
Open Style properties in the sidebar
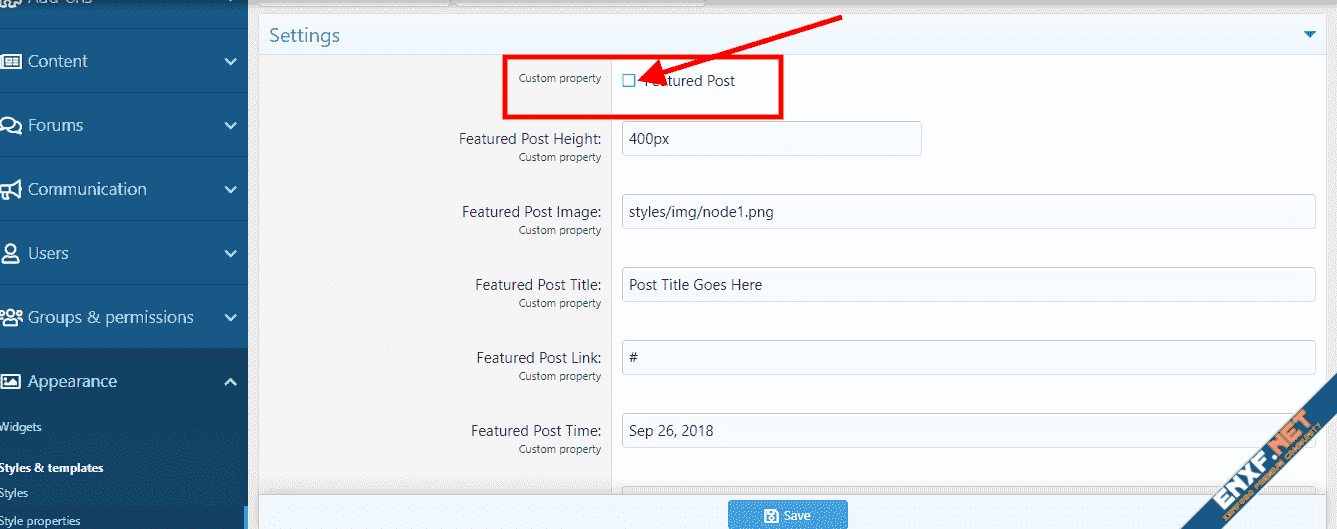tap(40, 520)
